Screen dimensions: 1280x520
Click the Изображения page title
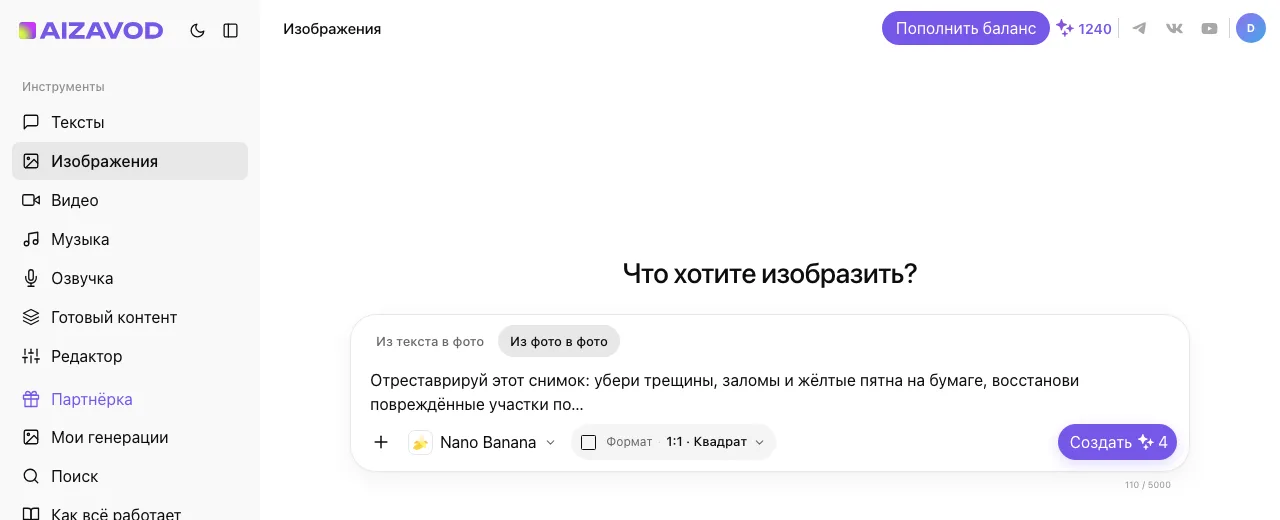[332, 29]
